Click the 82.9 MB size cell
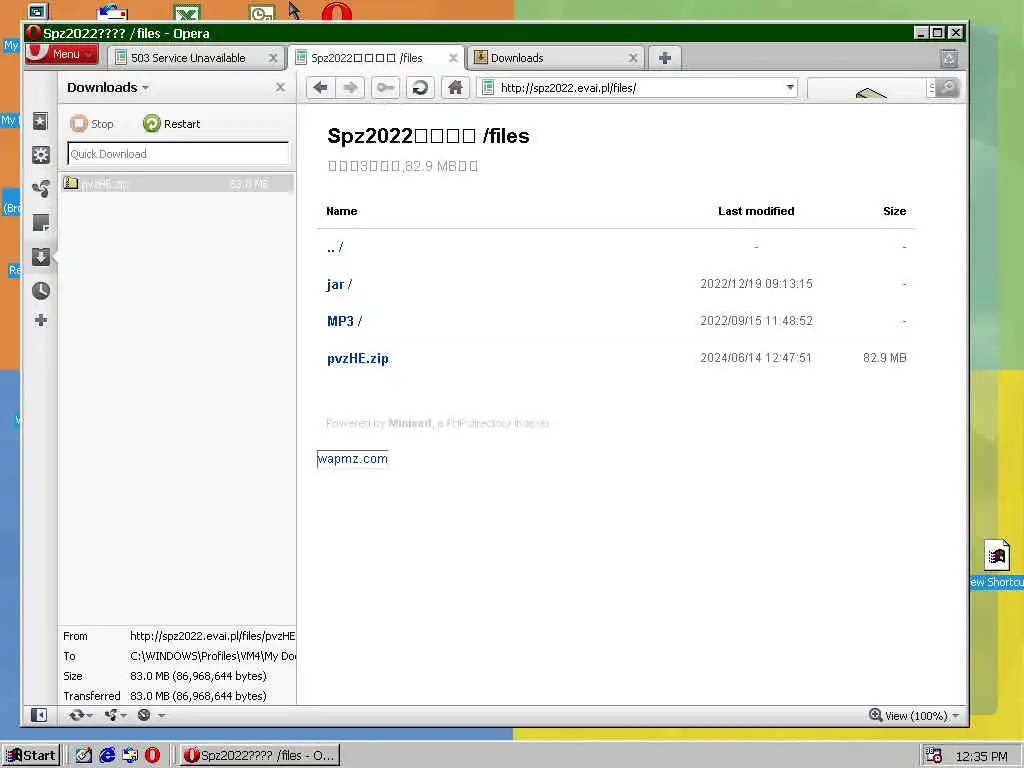 (x=884, y=358)
